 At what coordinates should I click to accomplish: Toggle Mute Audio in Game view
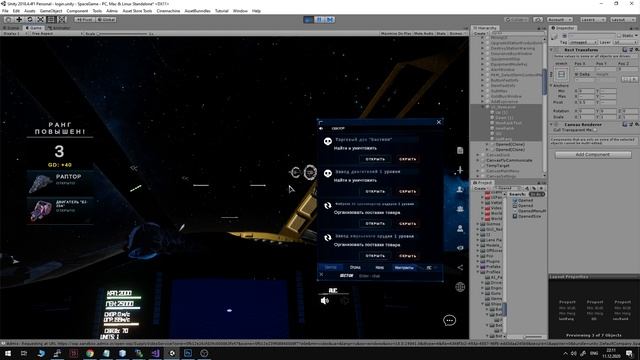tap(424, 33)
